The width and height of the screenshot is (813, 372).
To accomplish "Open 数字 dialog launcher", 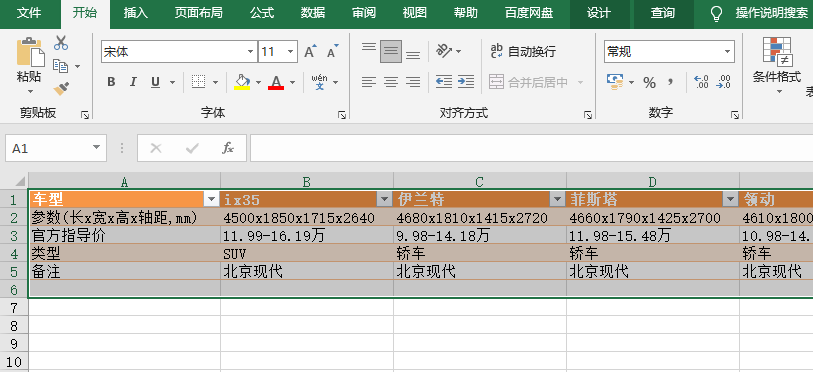I will (735, 115).
